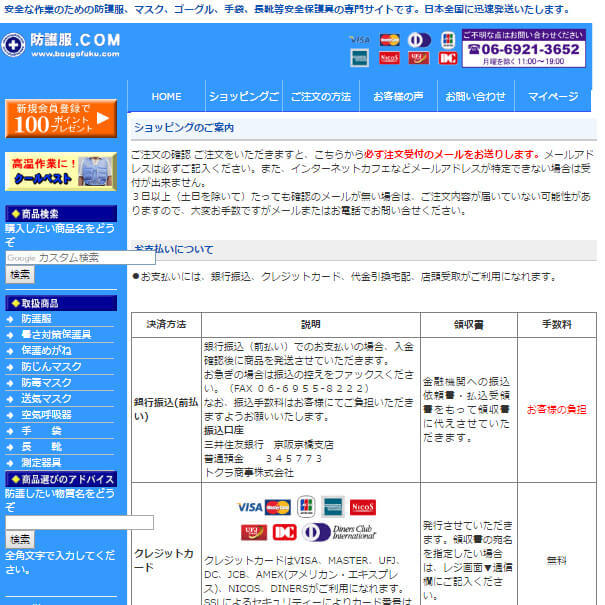Screen dimensions: 605x605
Task: Open the お問い合わせ navigation tab
Action: 476,96
